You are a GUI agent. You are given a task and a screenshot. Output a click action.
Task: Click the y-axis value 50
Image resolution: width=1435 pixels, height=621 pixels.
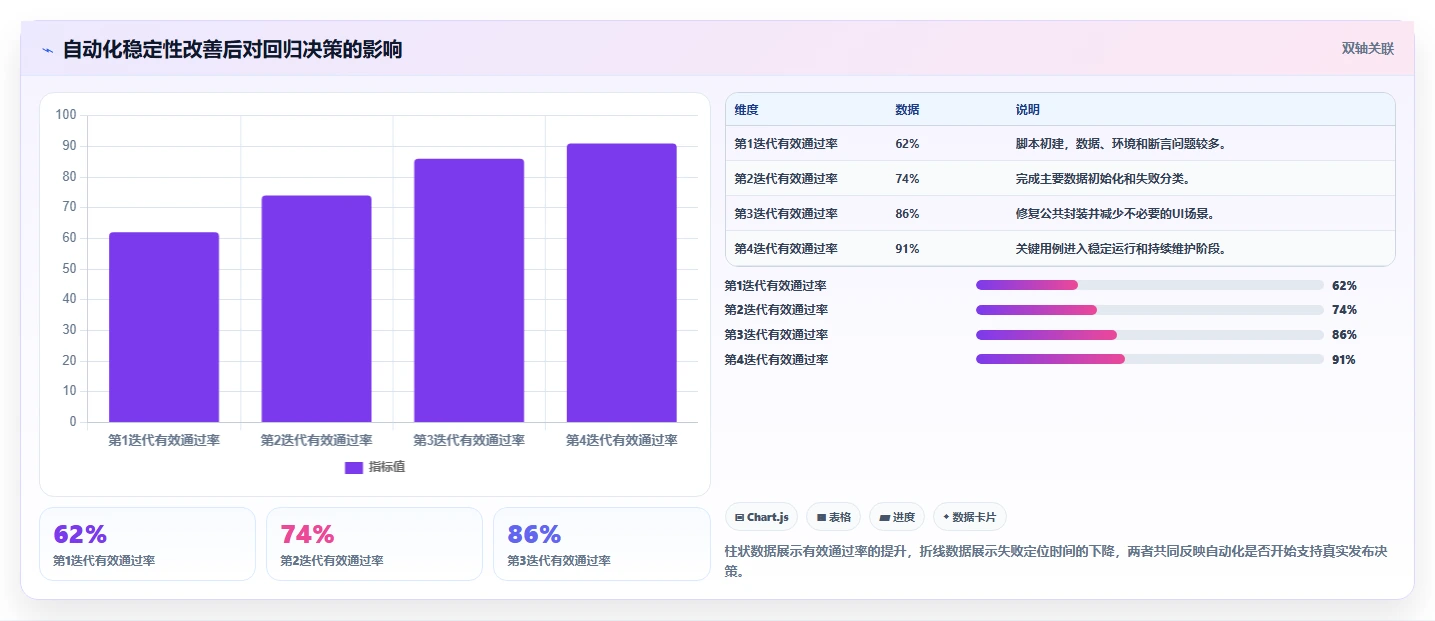69,269
